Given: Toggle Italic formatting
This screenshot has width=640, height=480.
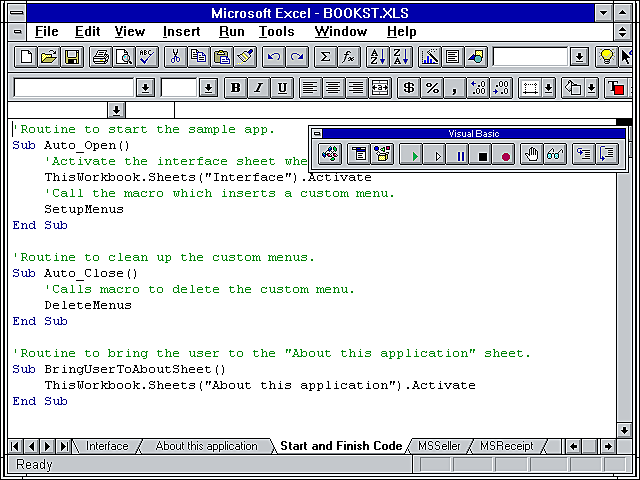Looking at the screenshot, I should [259, 87].
